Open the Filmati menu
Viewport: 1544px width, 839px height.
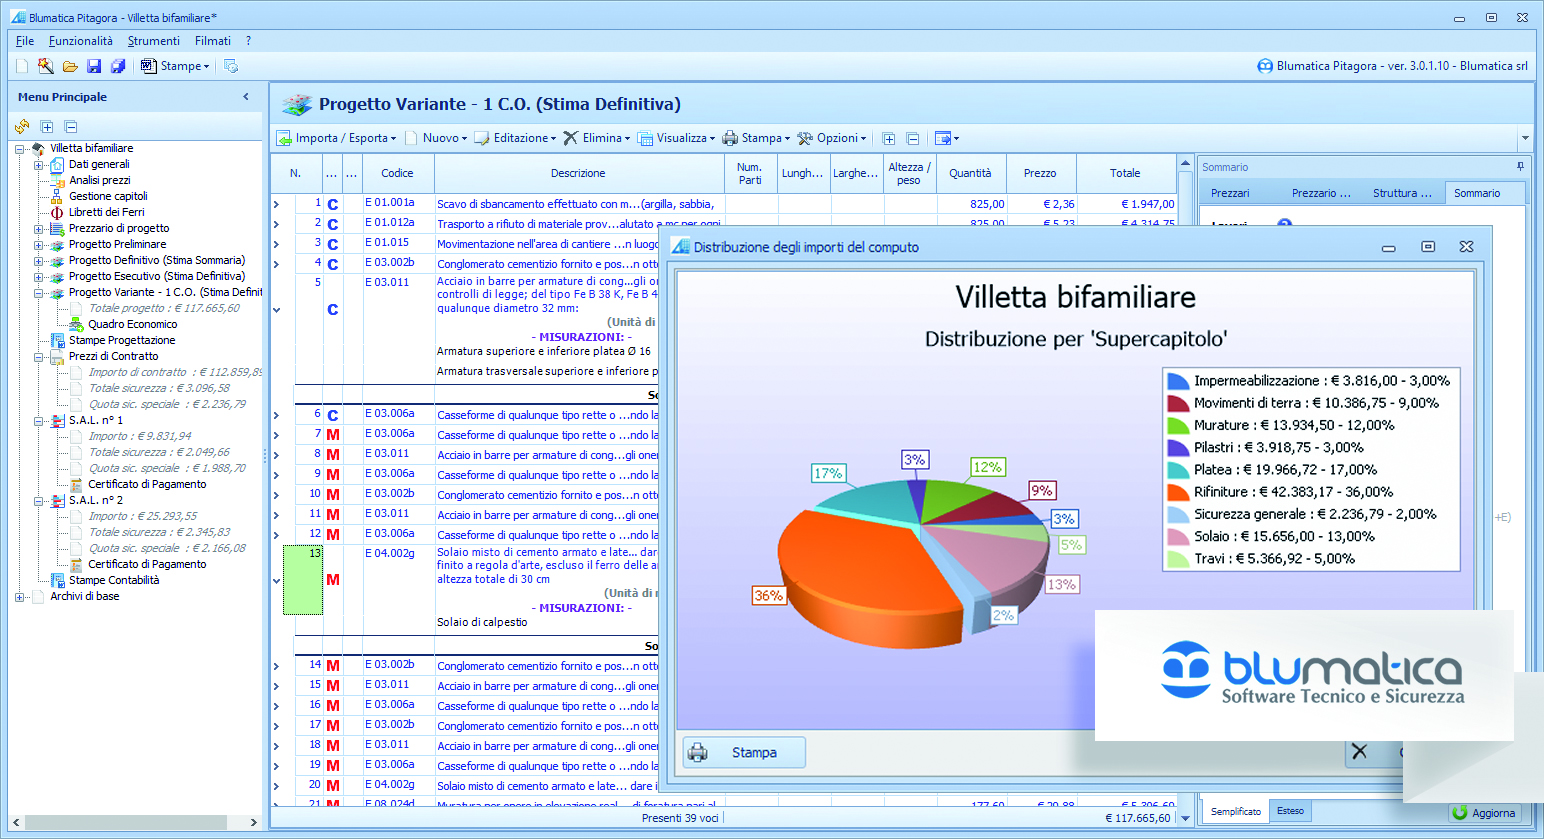pyautogui.click(x=213, y=41)
